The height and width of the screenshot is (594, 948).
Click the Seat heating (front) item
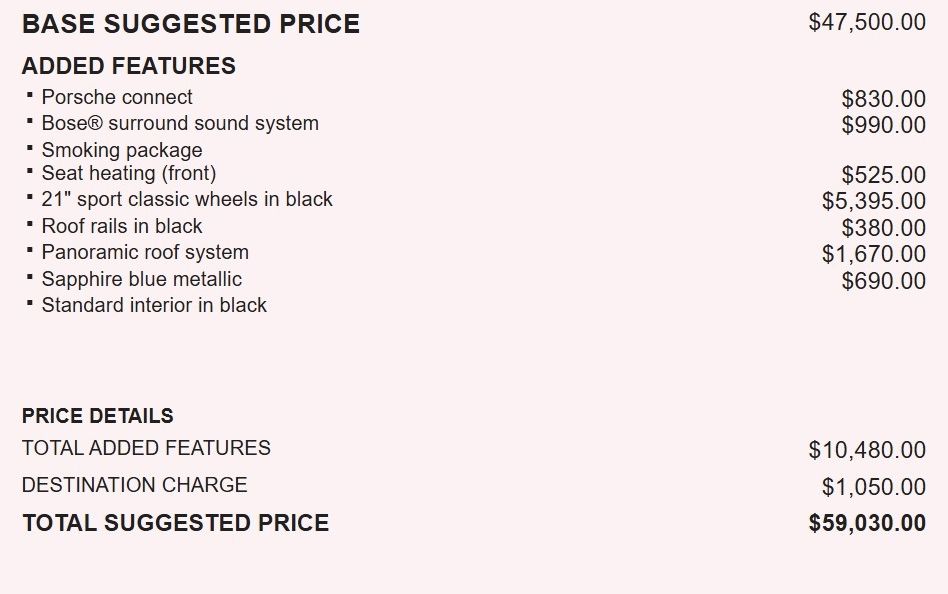coord(129,173)
